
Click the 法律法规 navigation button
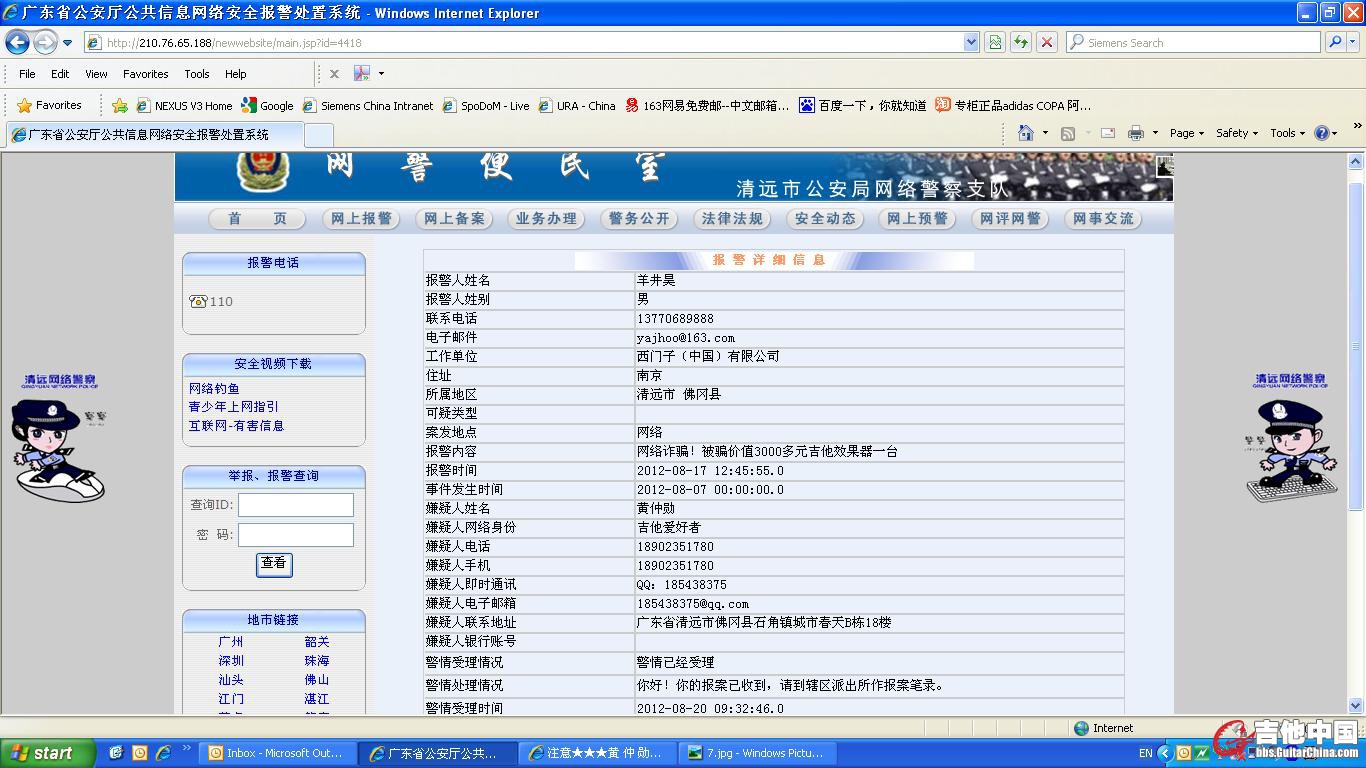pyautogui.click(x=732, y=218)
